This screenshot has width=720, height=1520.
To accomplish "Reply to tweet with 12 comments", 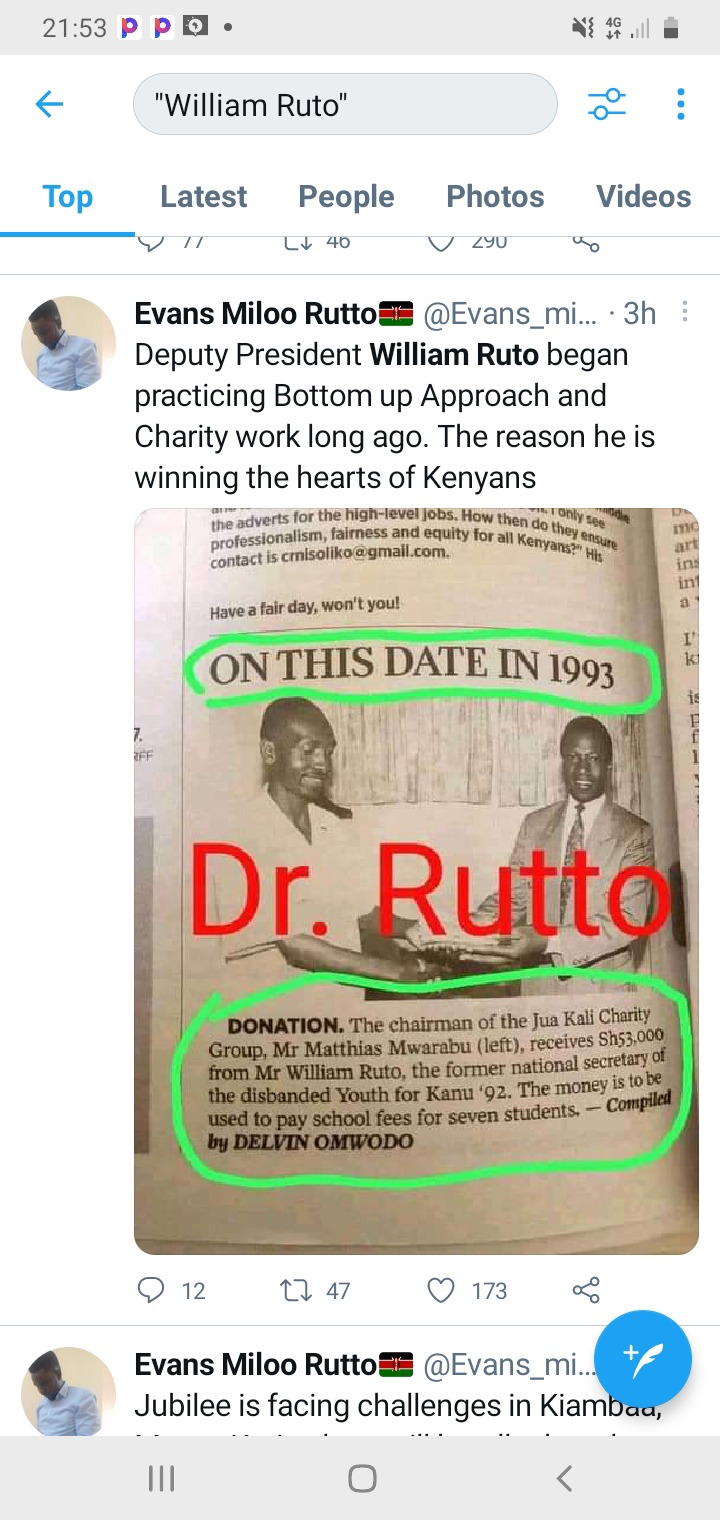I will click(x=150, y=1290).
